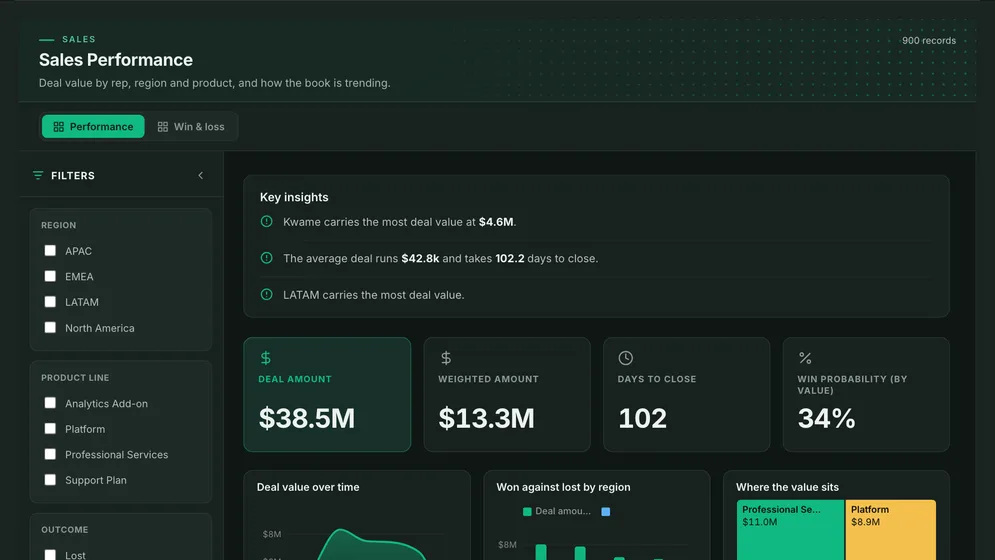Screen dimensions: 995x560
Task: Click the info icon beside average deal insight
Action: point(267,258)
